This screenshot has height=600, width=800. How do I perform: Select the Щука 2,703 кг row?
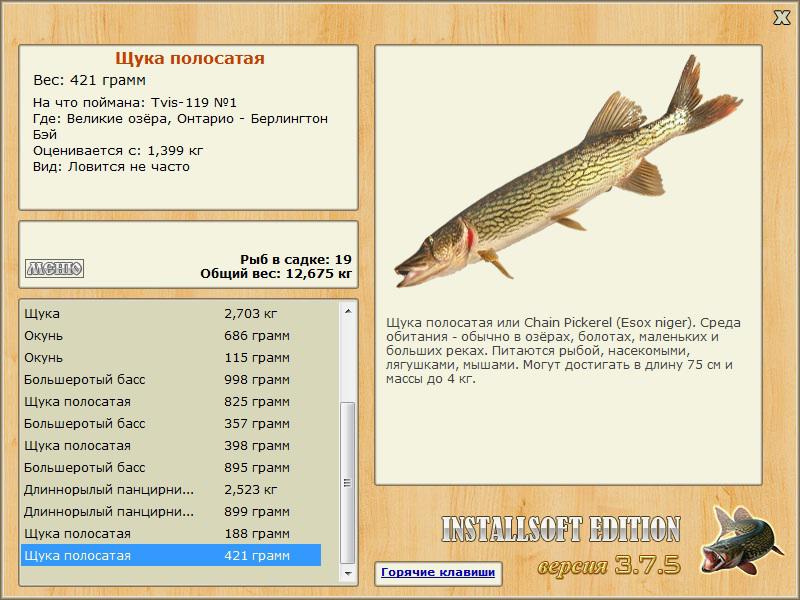coord(171,314)
